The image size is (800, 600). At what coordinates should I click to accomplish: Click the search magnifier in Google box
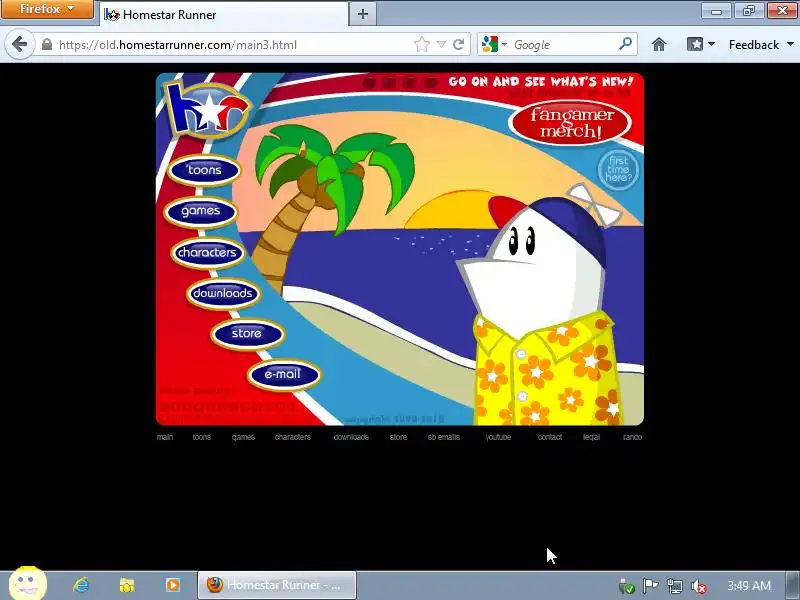pos(625,44)
